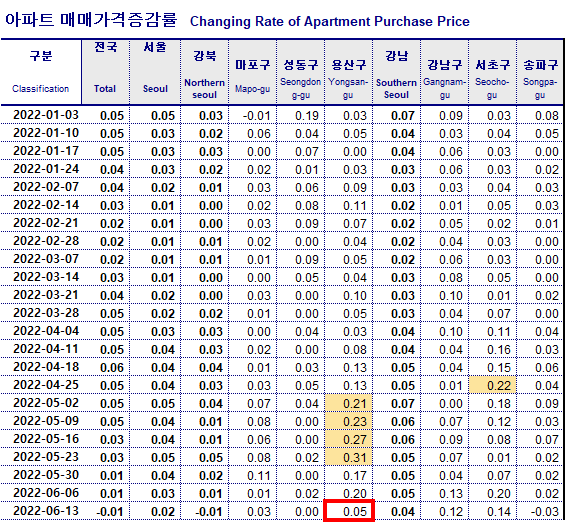Click the 구분 Classification header cell
Viewport: 565px width, 522px height.
pos(41,72)
